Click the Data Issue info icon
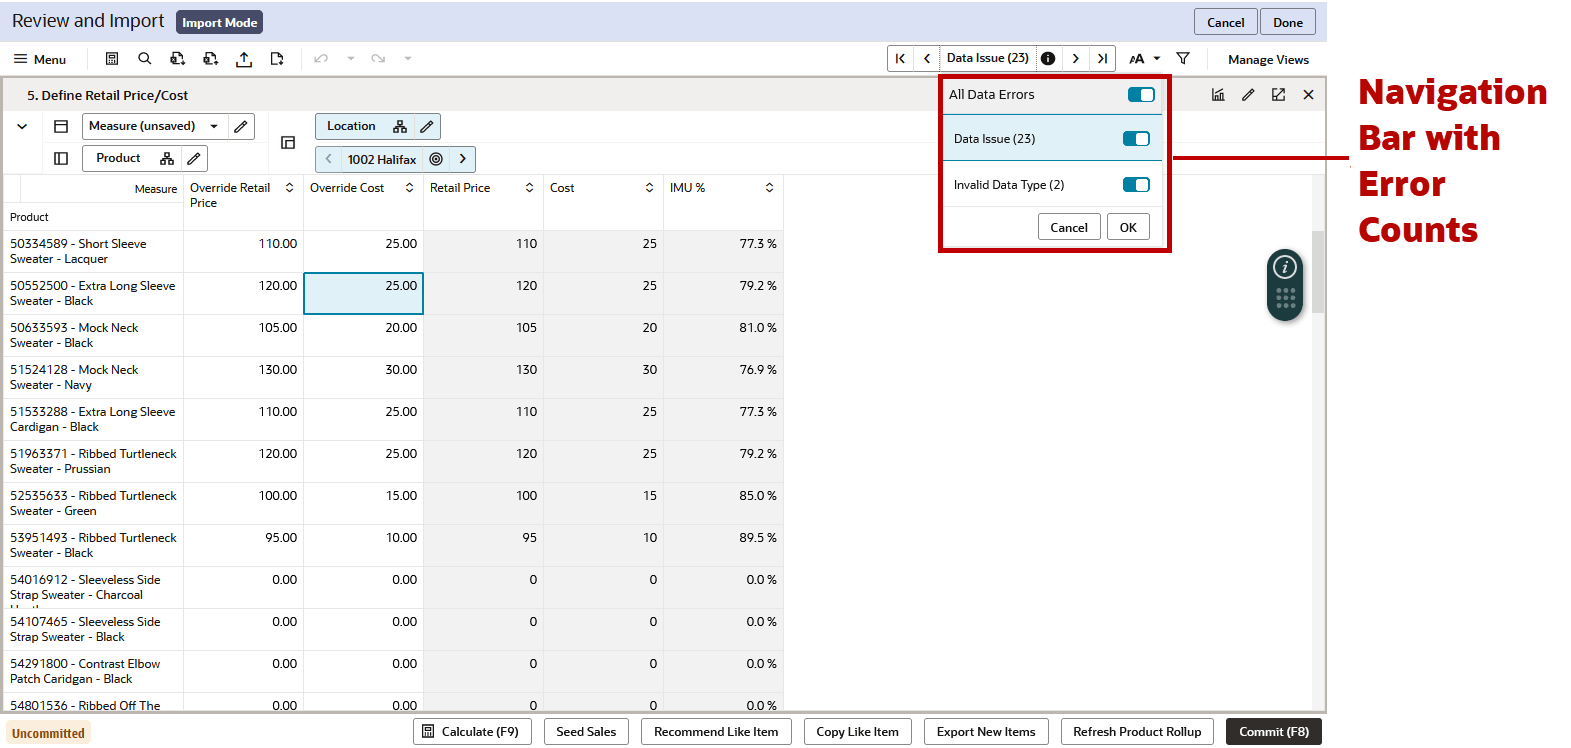Image resolution: width=1571 pixels, height=748 pixels. [x=1048, y=59]
